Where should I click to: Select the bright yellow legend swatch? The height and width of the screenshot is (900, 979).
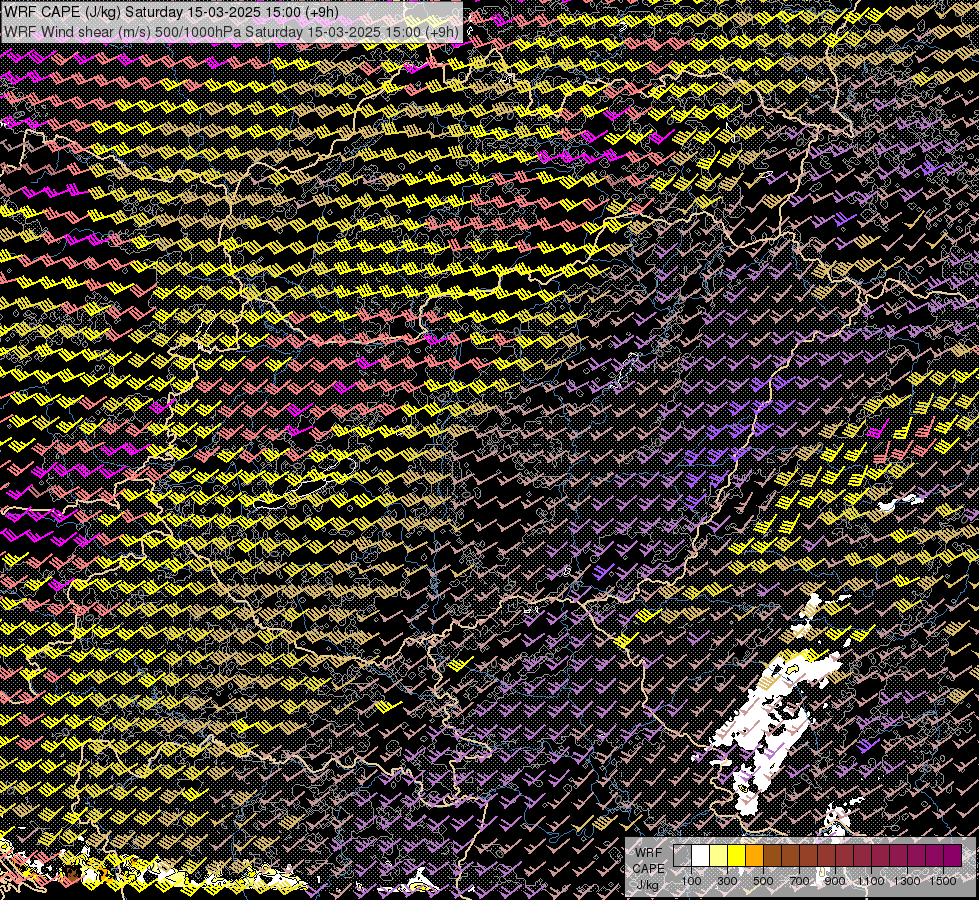click(x=737, y=855)
